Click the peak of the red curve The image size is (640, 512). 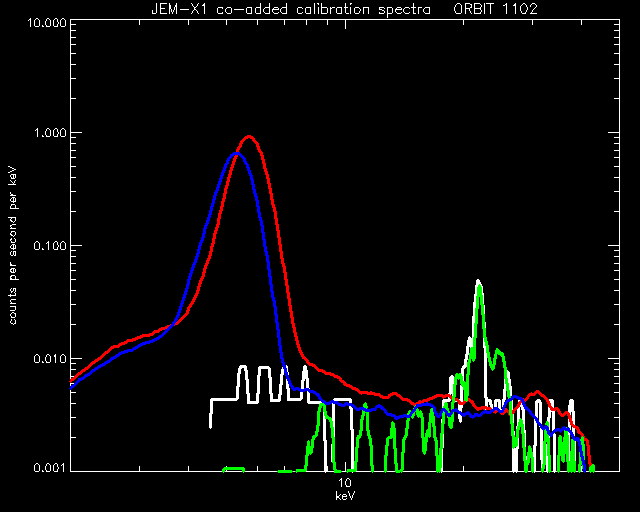249,137
